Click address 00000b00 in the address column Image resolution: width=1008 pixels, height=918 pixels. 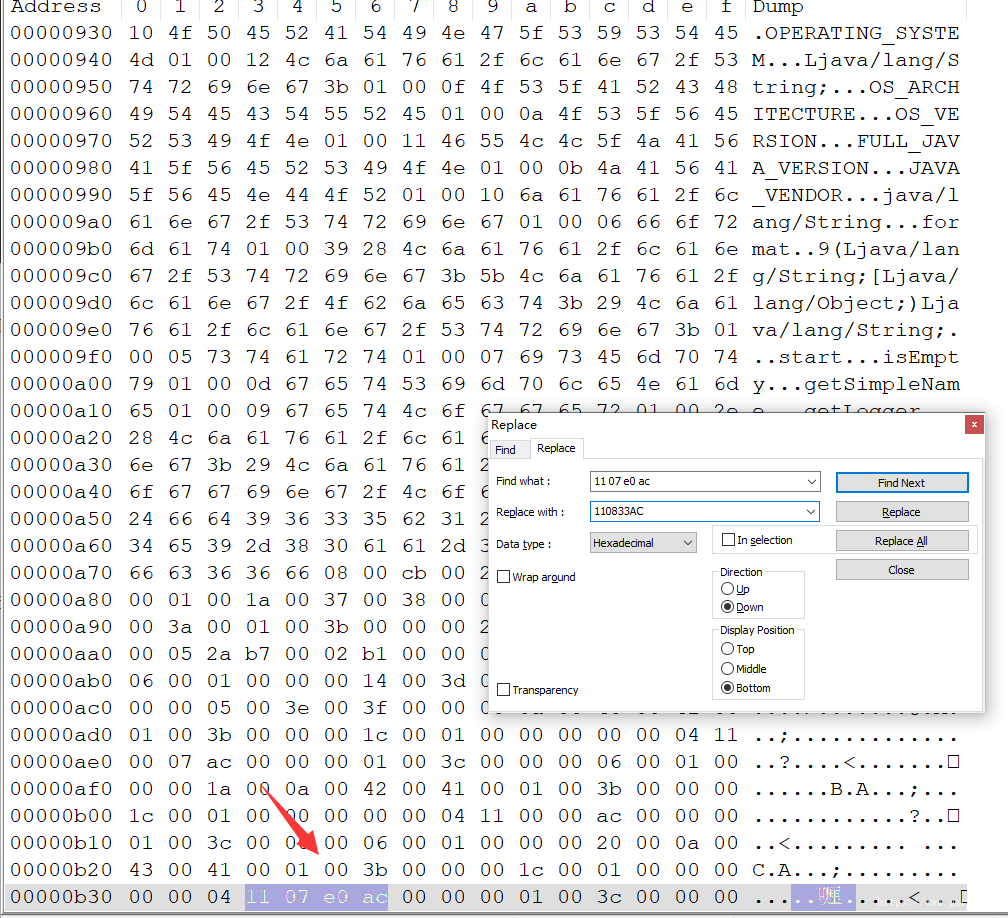pyautogui.click(x=61, y=816)
